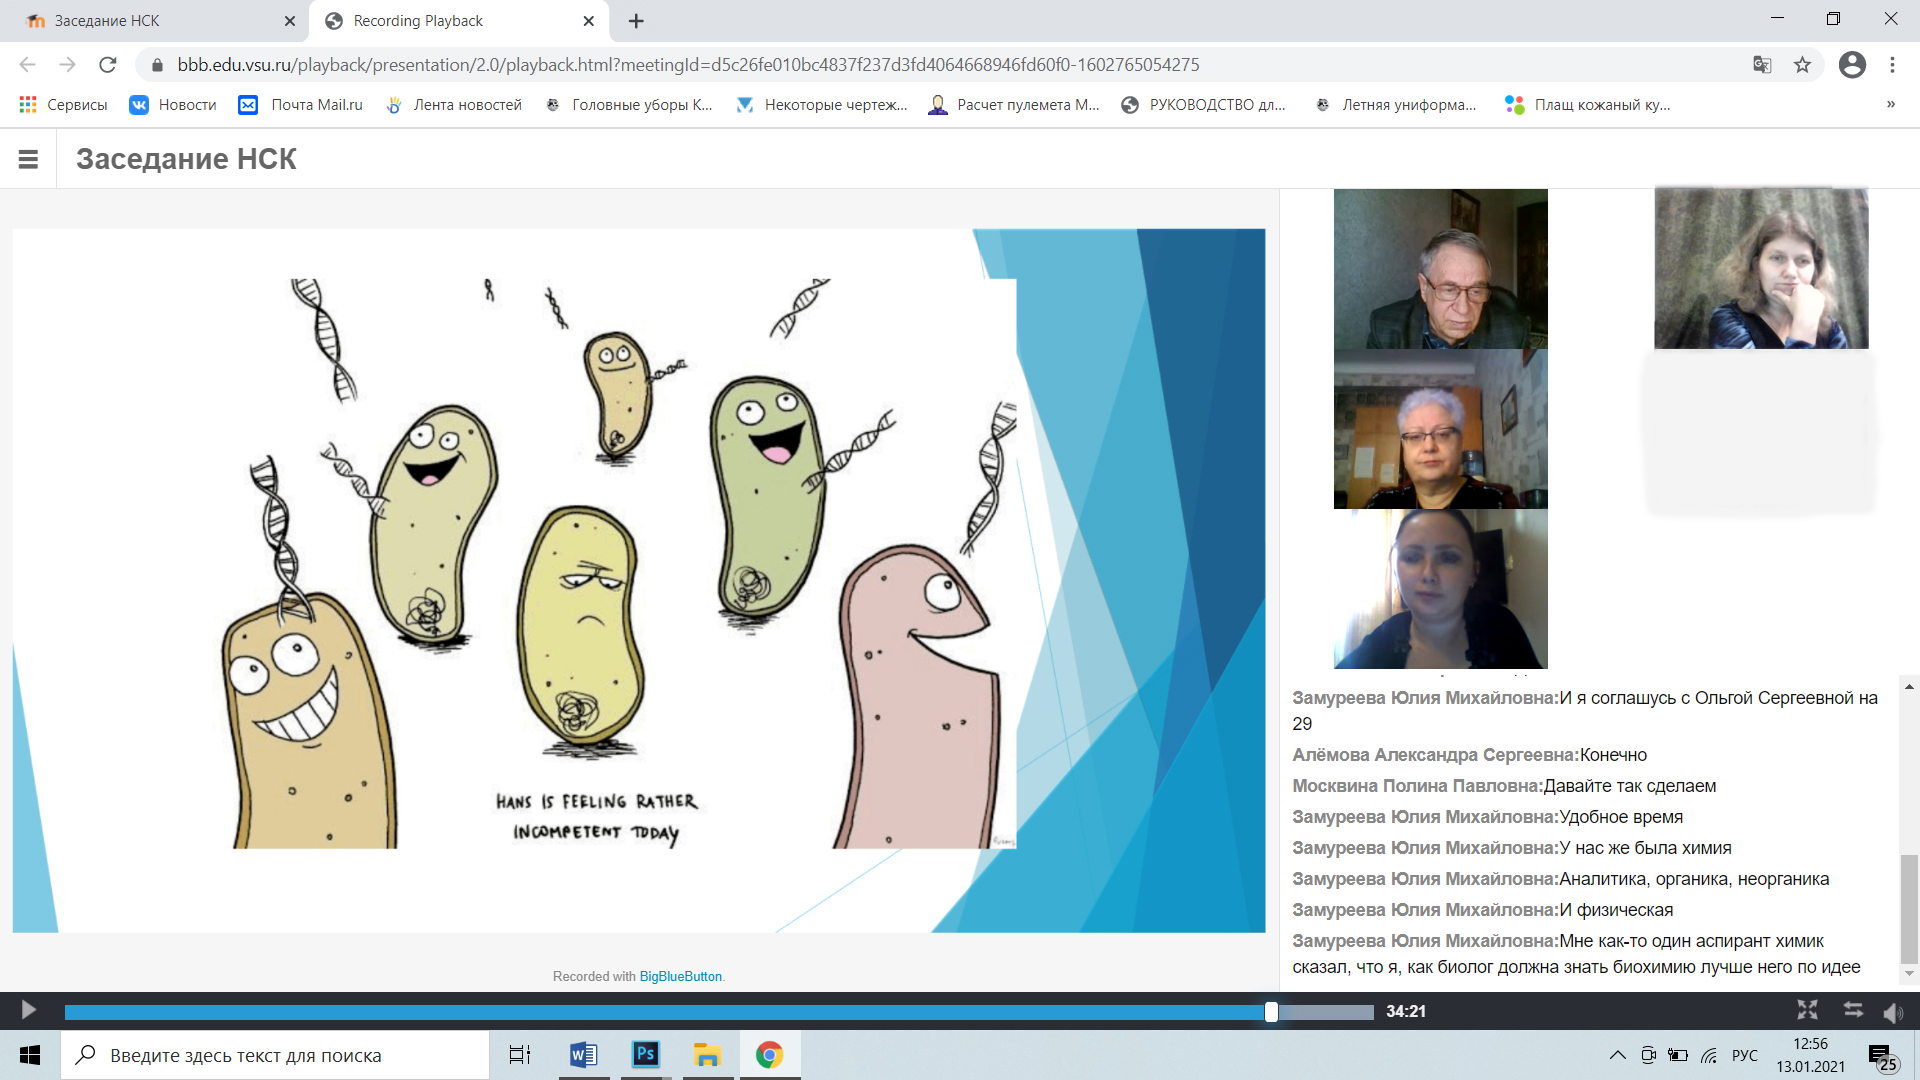
Task: View site security lock info
Action: click(x=157, y=65)
